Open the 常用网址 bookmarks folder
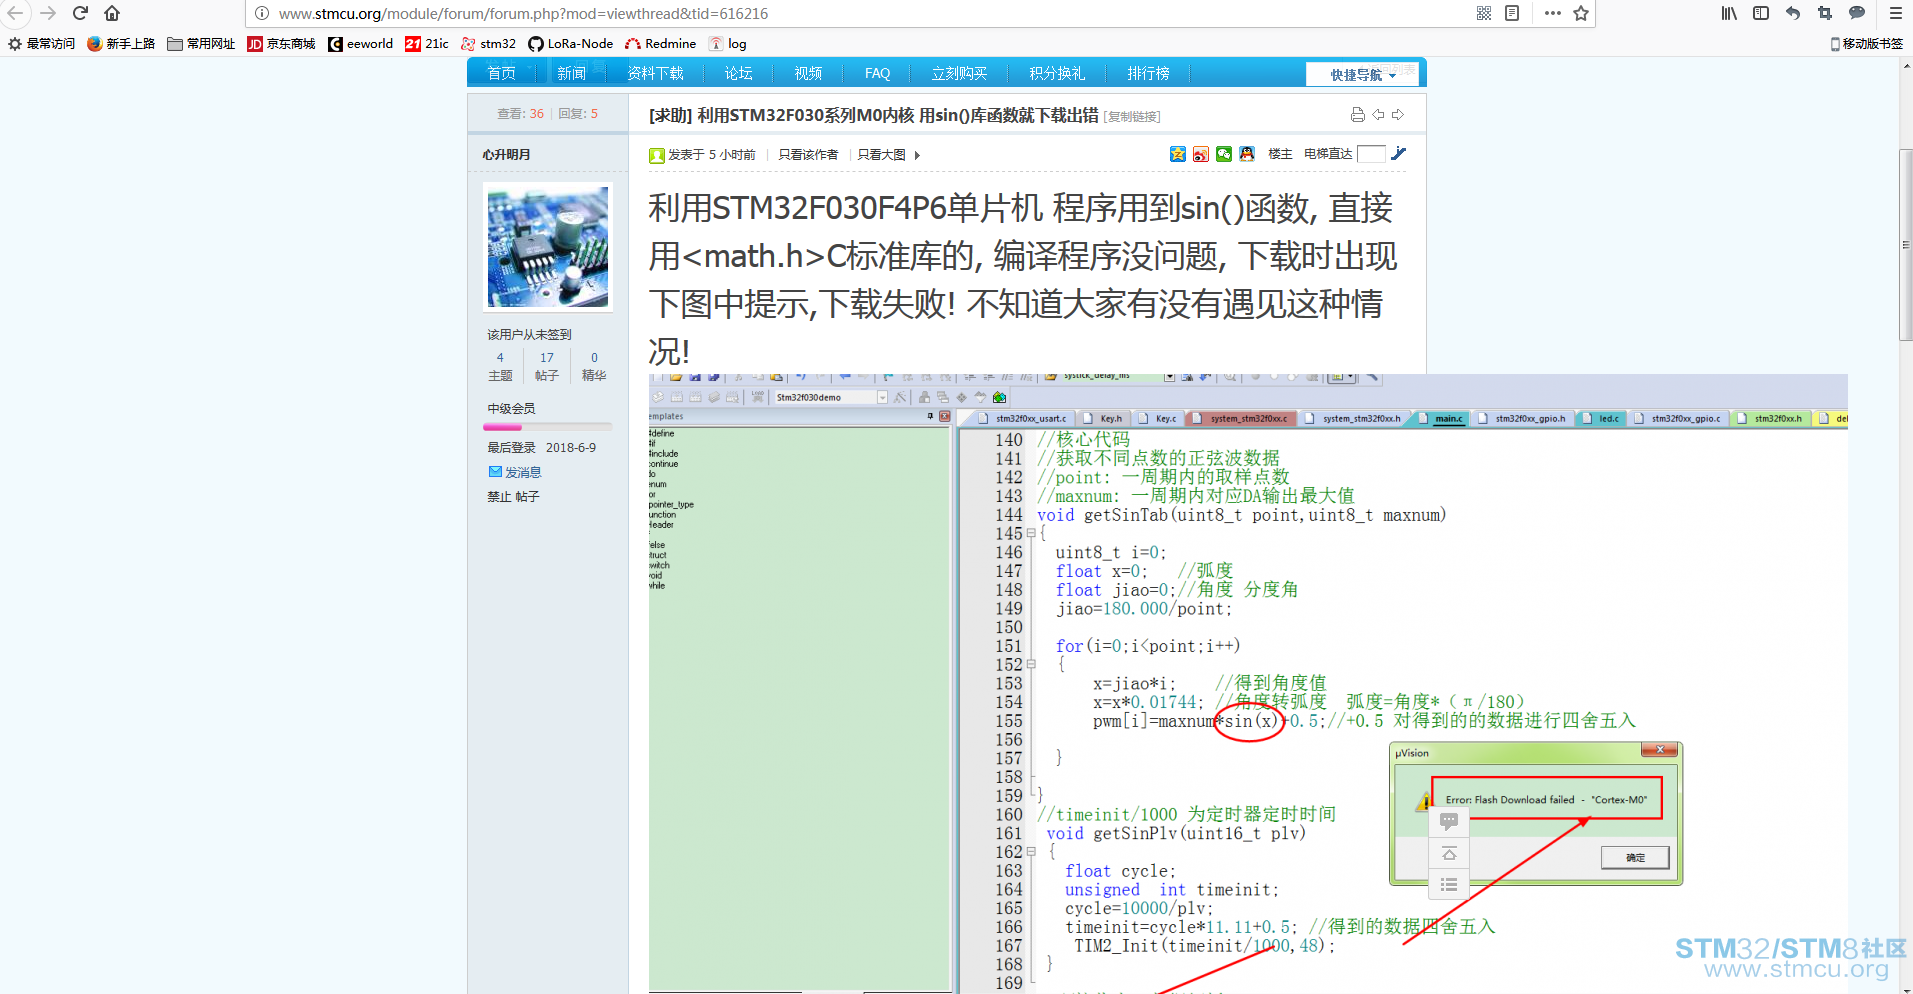 coord(201,44)
